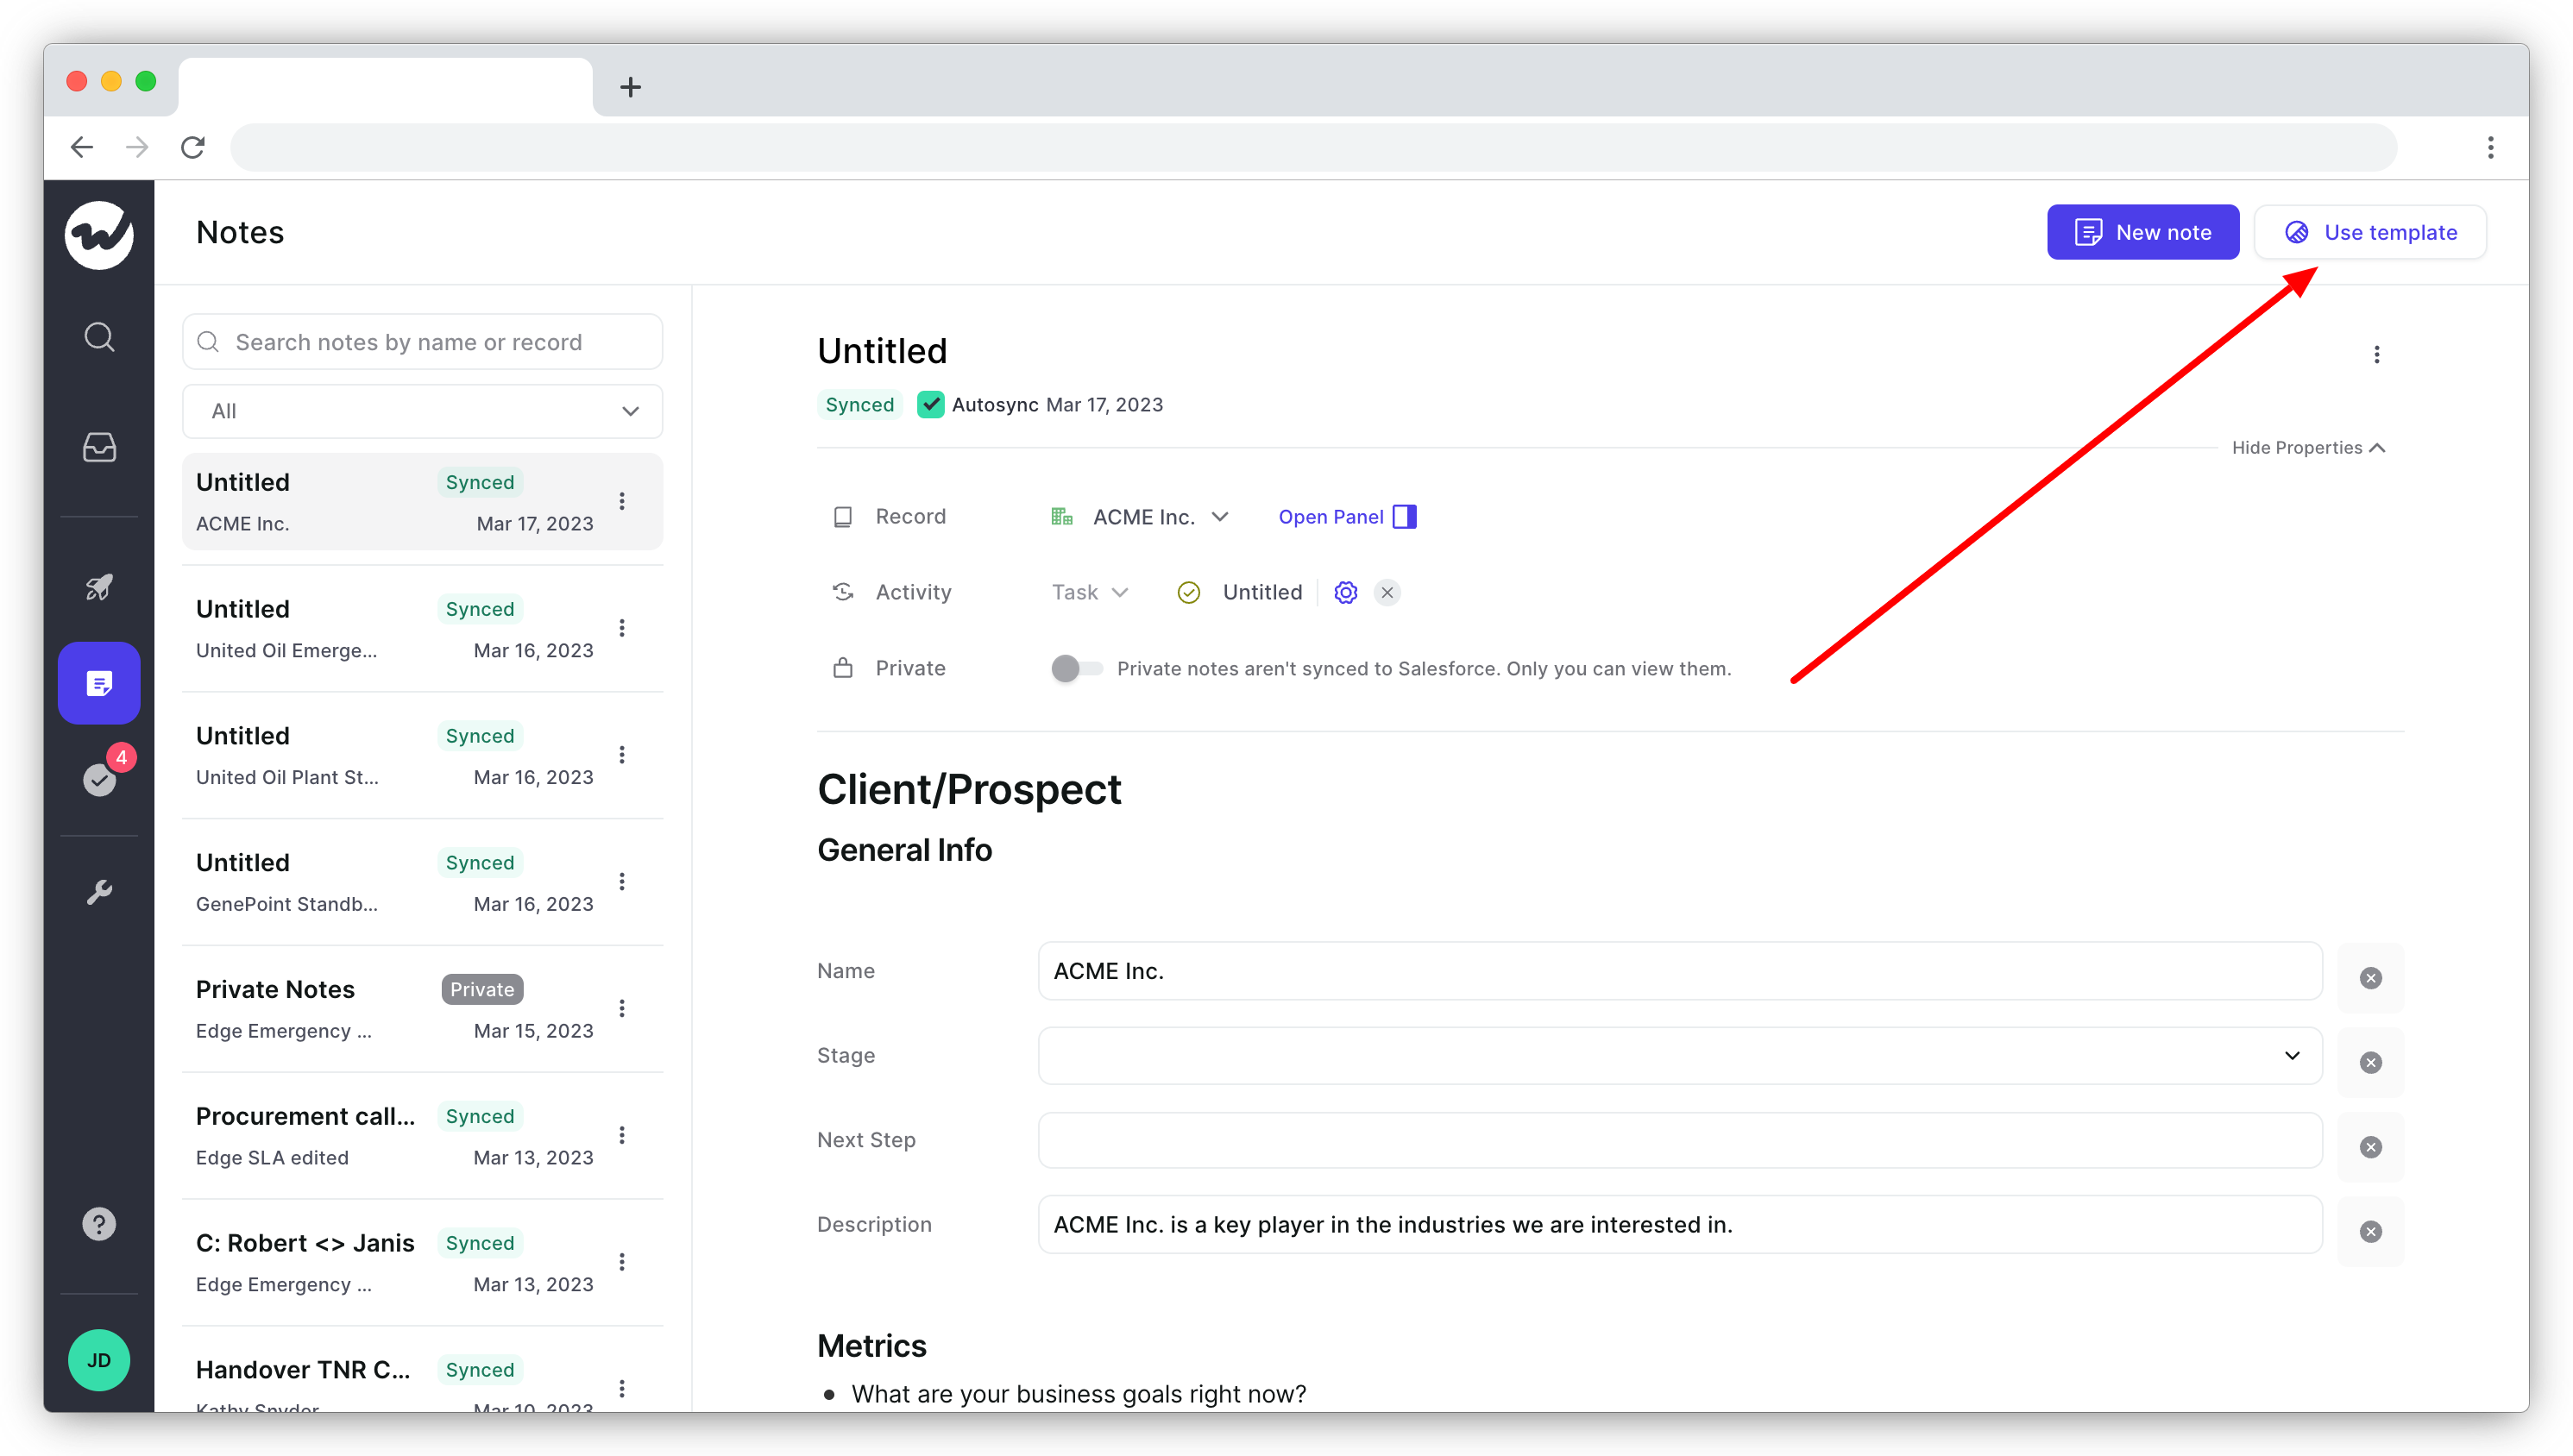Image resolution: width=2573 pixels, height=1456 pixels.
Task: Open the Stage field dropdown
Action: coord(1679,1056)
